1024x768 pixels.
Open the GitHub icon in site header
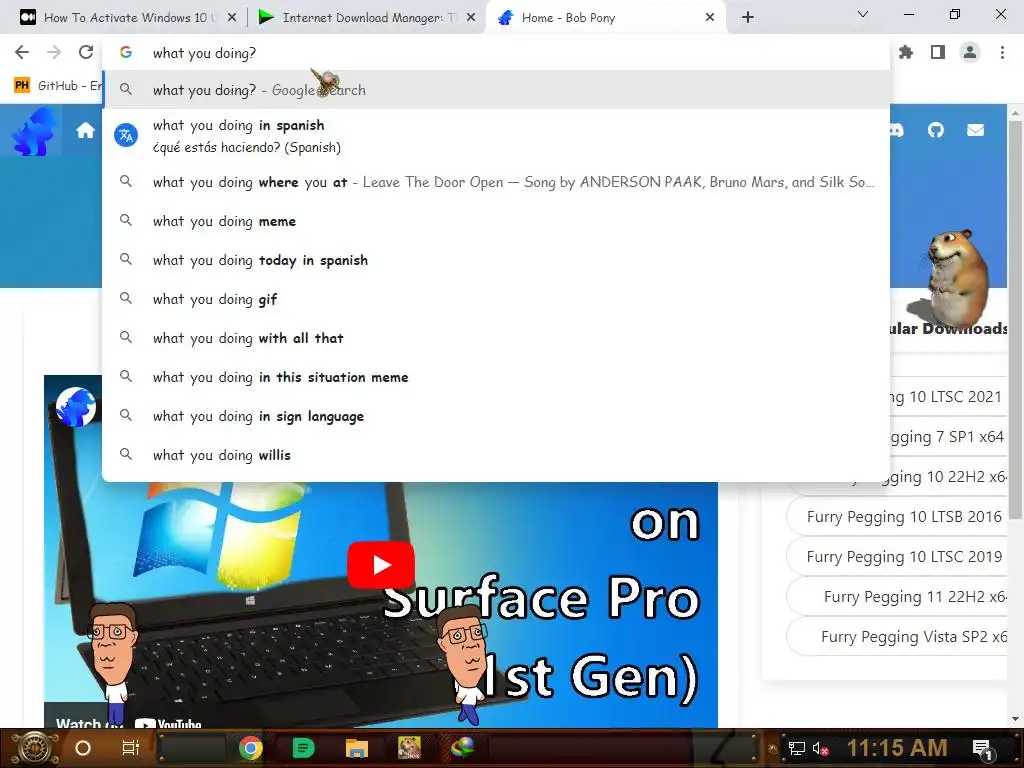tap(936, 131)
